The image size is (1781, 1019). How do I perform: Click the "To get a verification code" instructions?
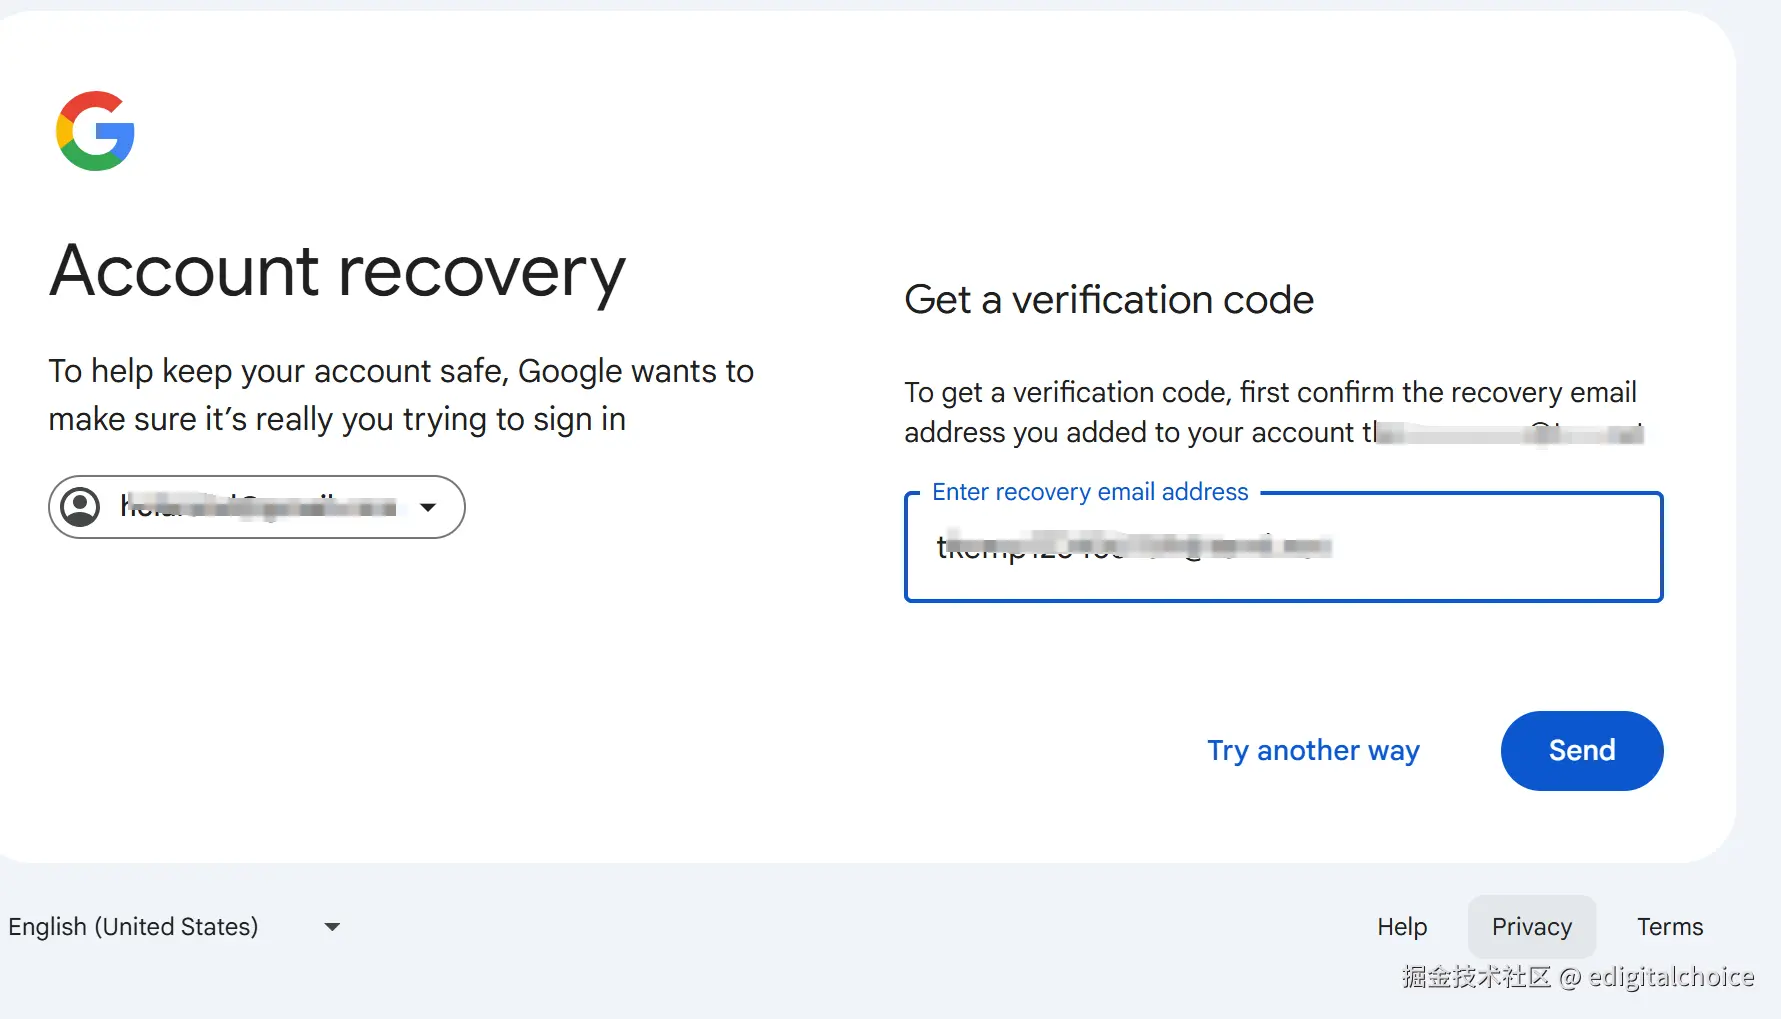click(1270, 392)
